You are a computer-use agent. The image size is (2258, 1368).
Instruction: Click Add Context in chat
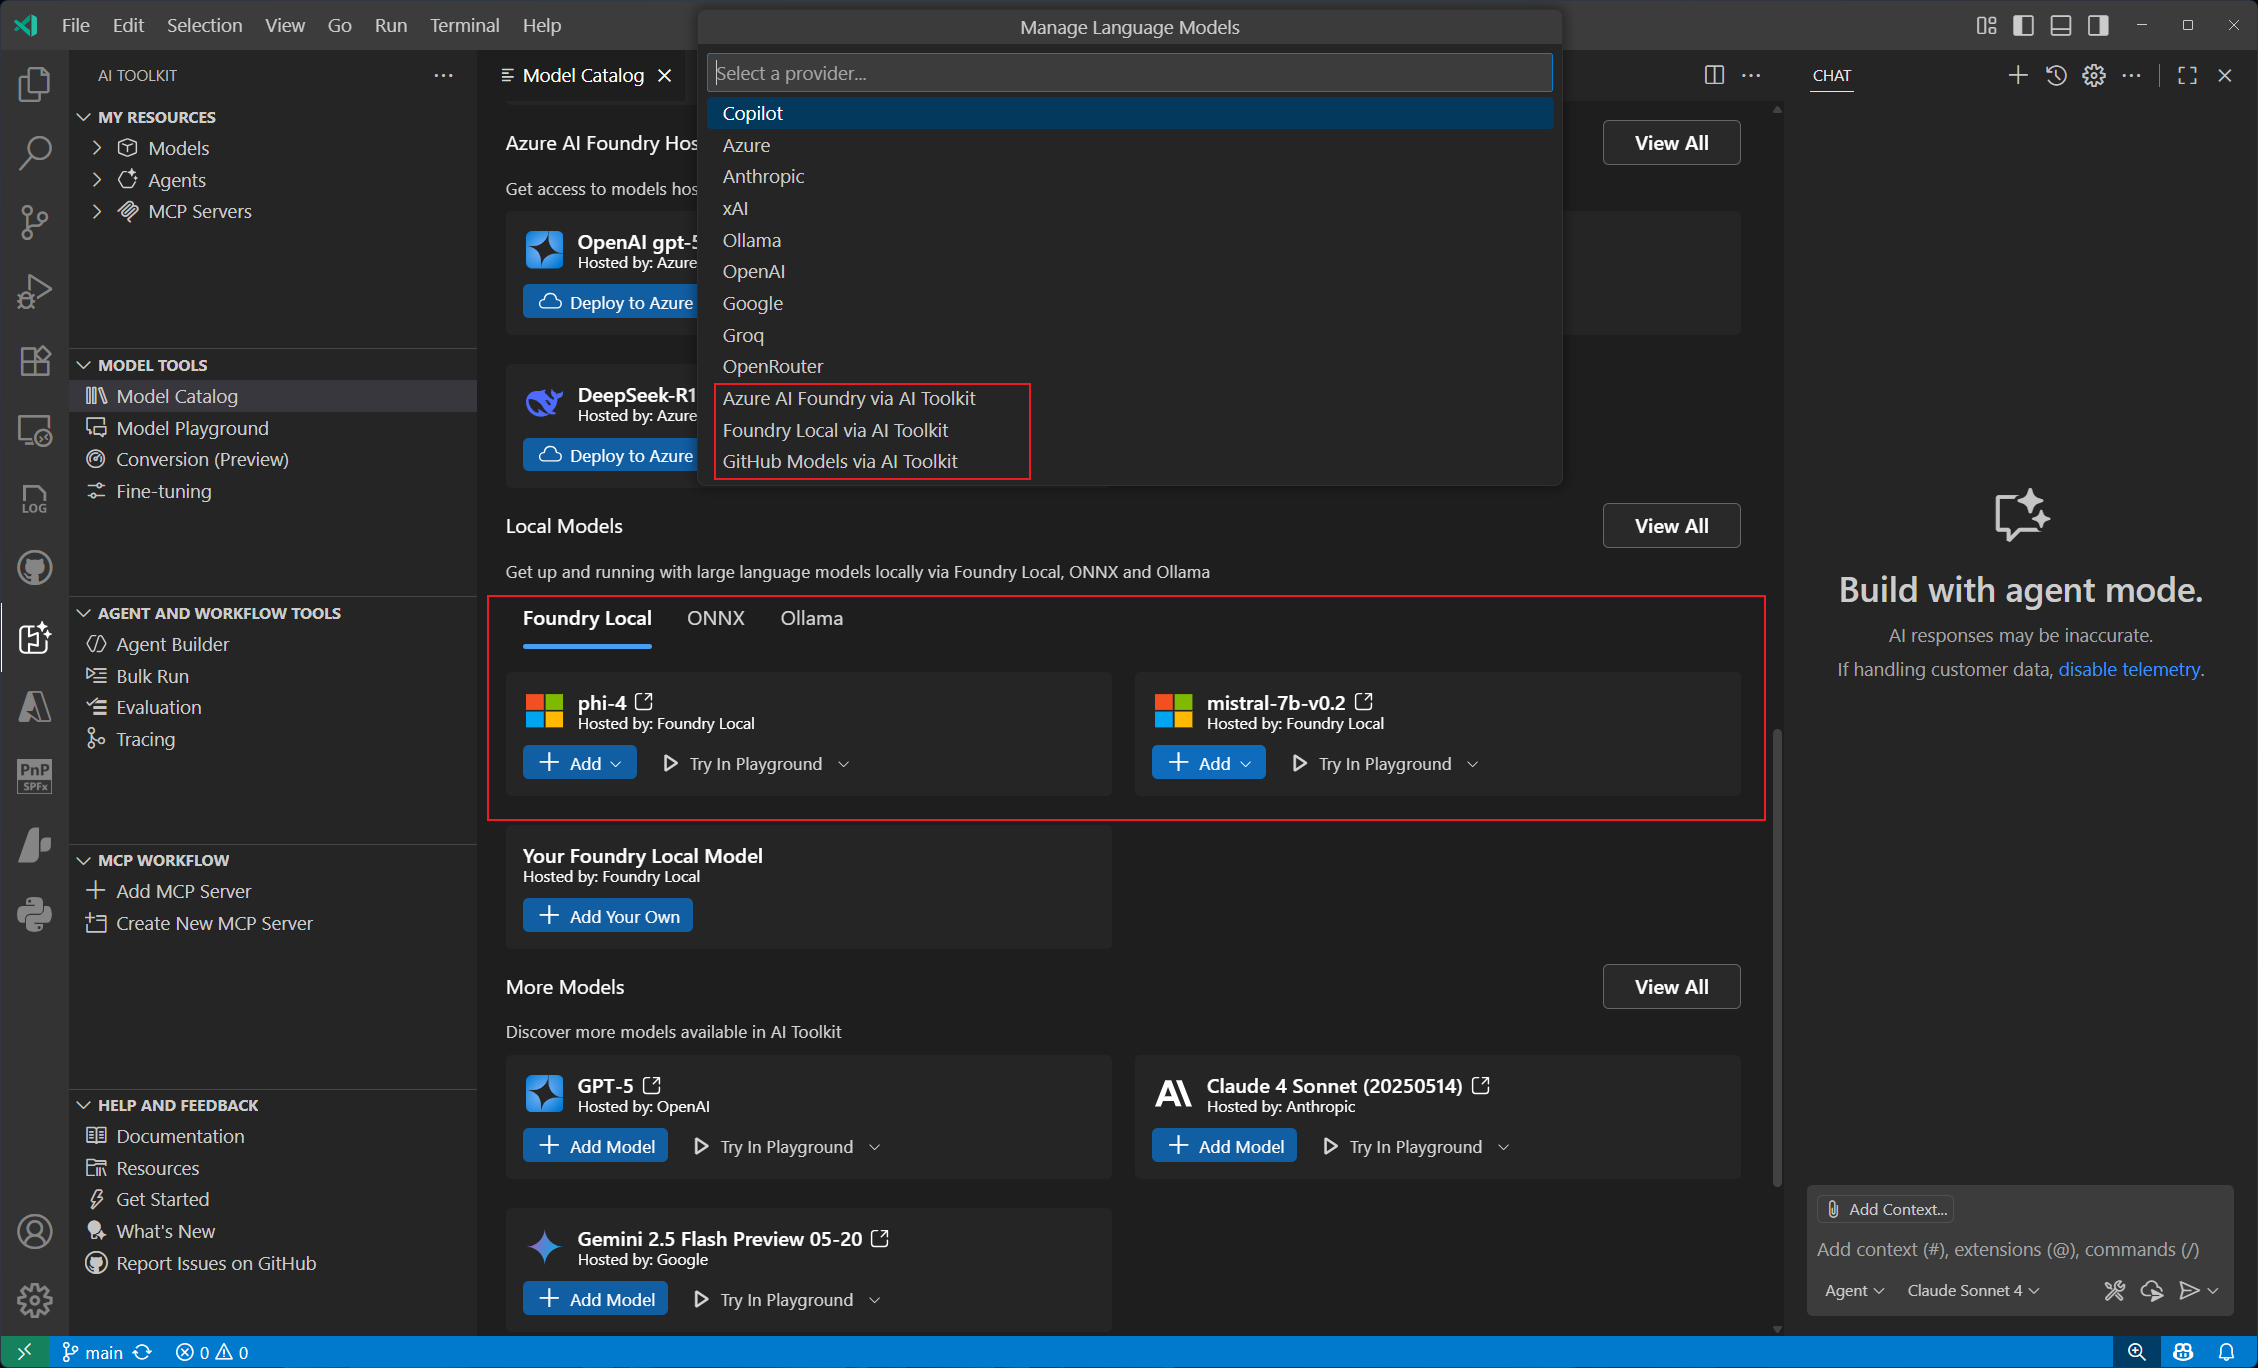click(x=1887, y=1209)
